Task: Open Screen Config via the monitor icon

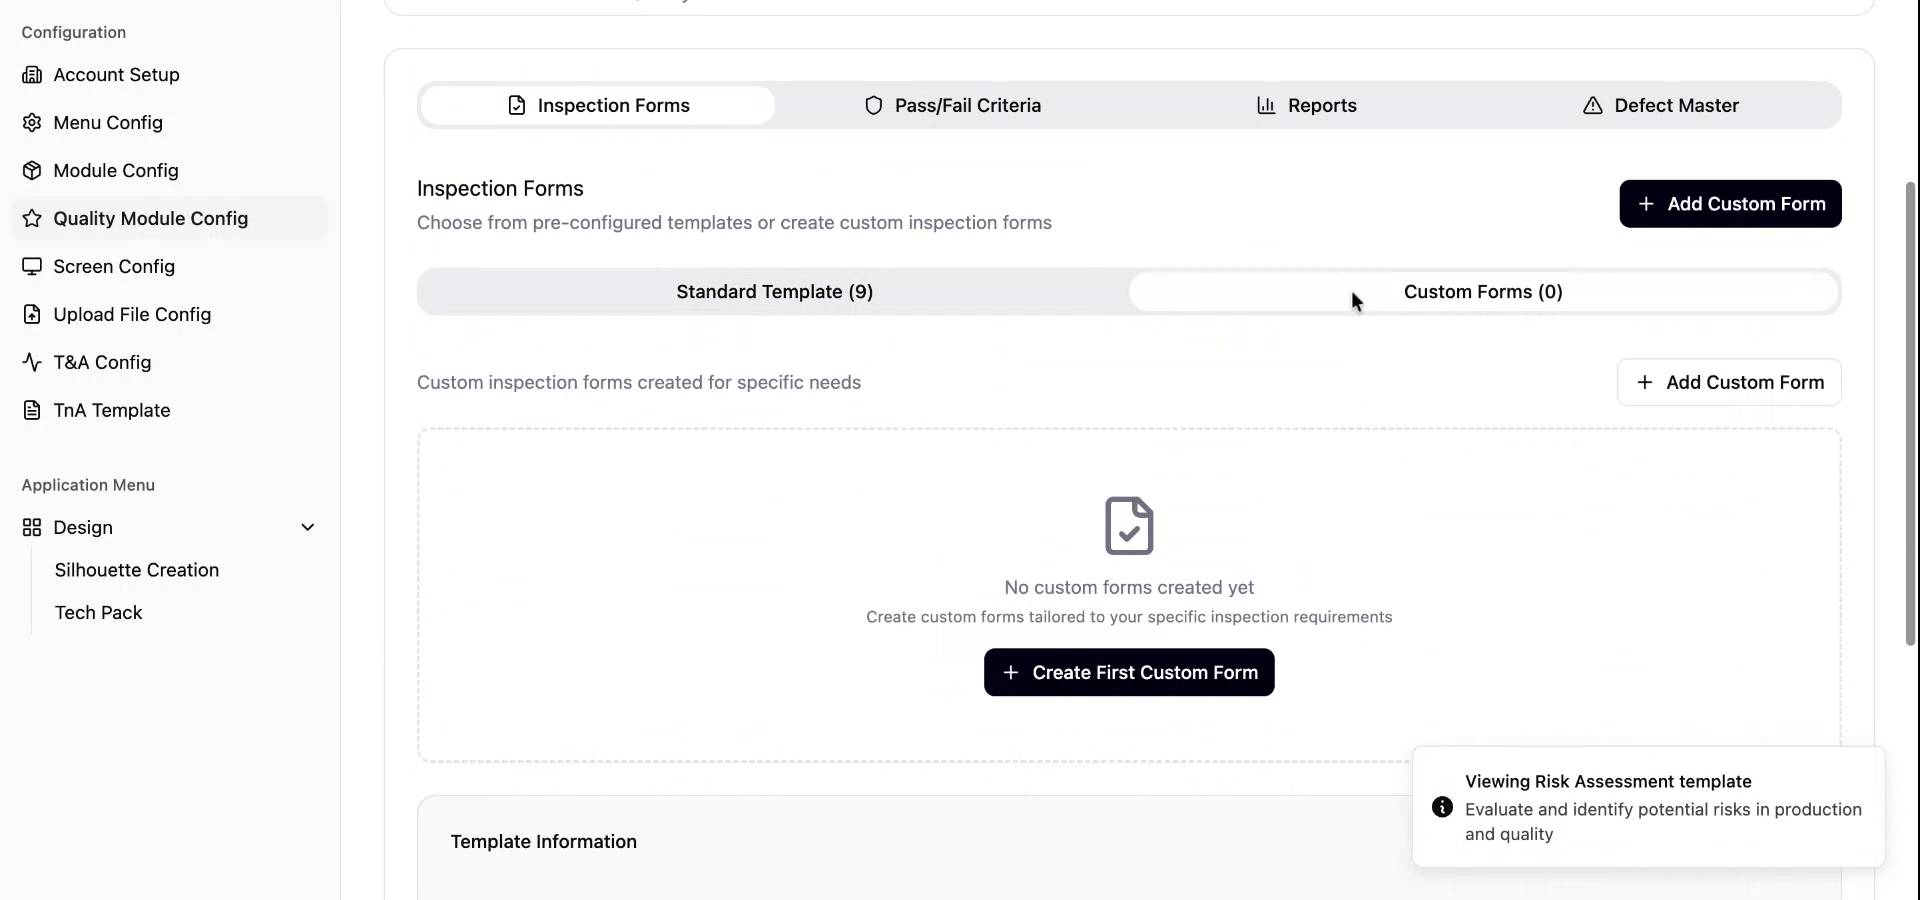Action: click(x=33, y=266)
